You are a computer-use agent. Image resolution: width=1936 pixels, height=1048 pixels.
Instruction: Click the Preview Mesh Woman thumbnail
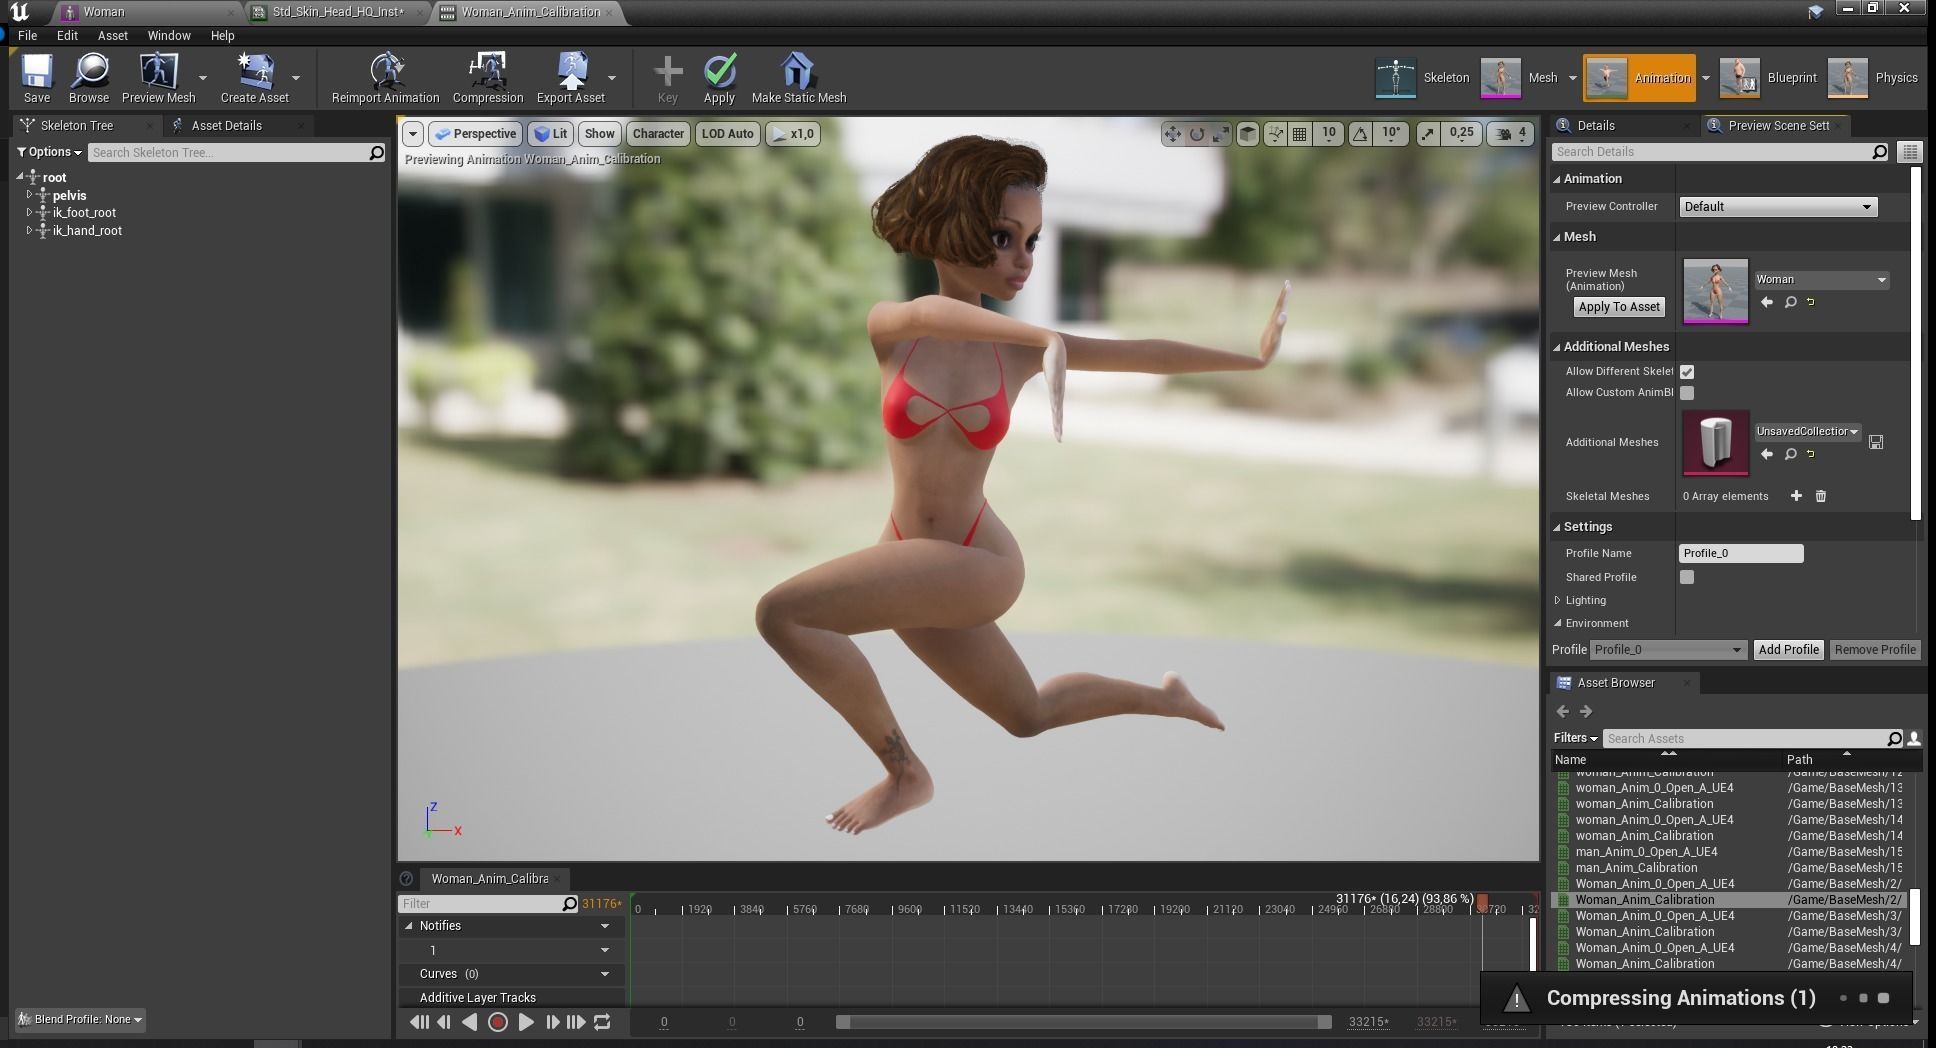point(1716,291)
